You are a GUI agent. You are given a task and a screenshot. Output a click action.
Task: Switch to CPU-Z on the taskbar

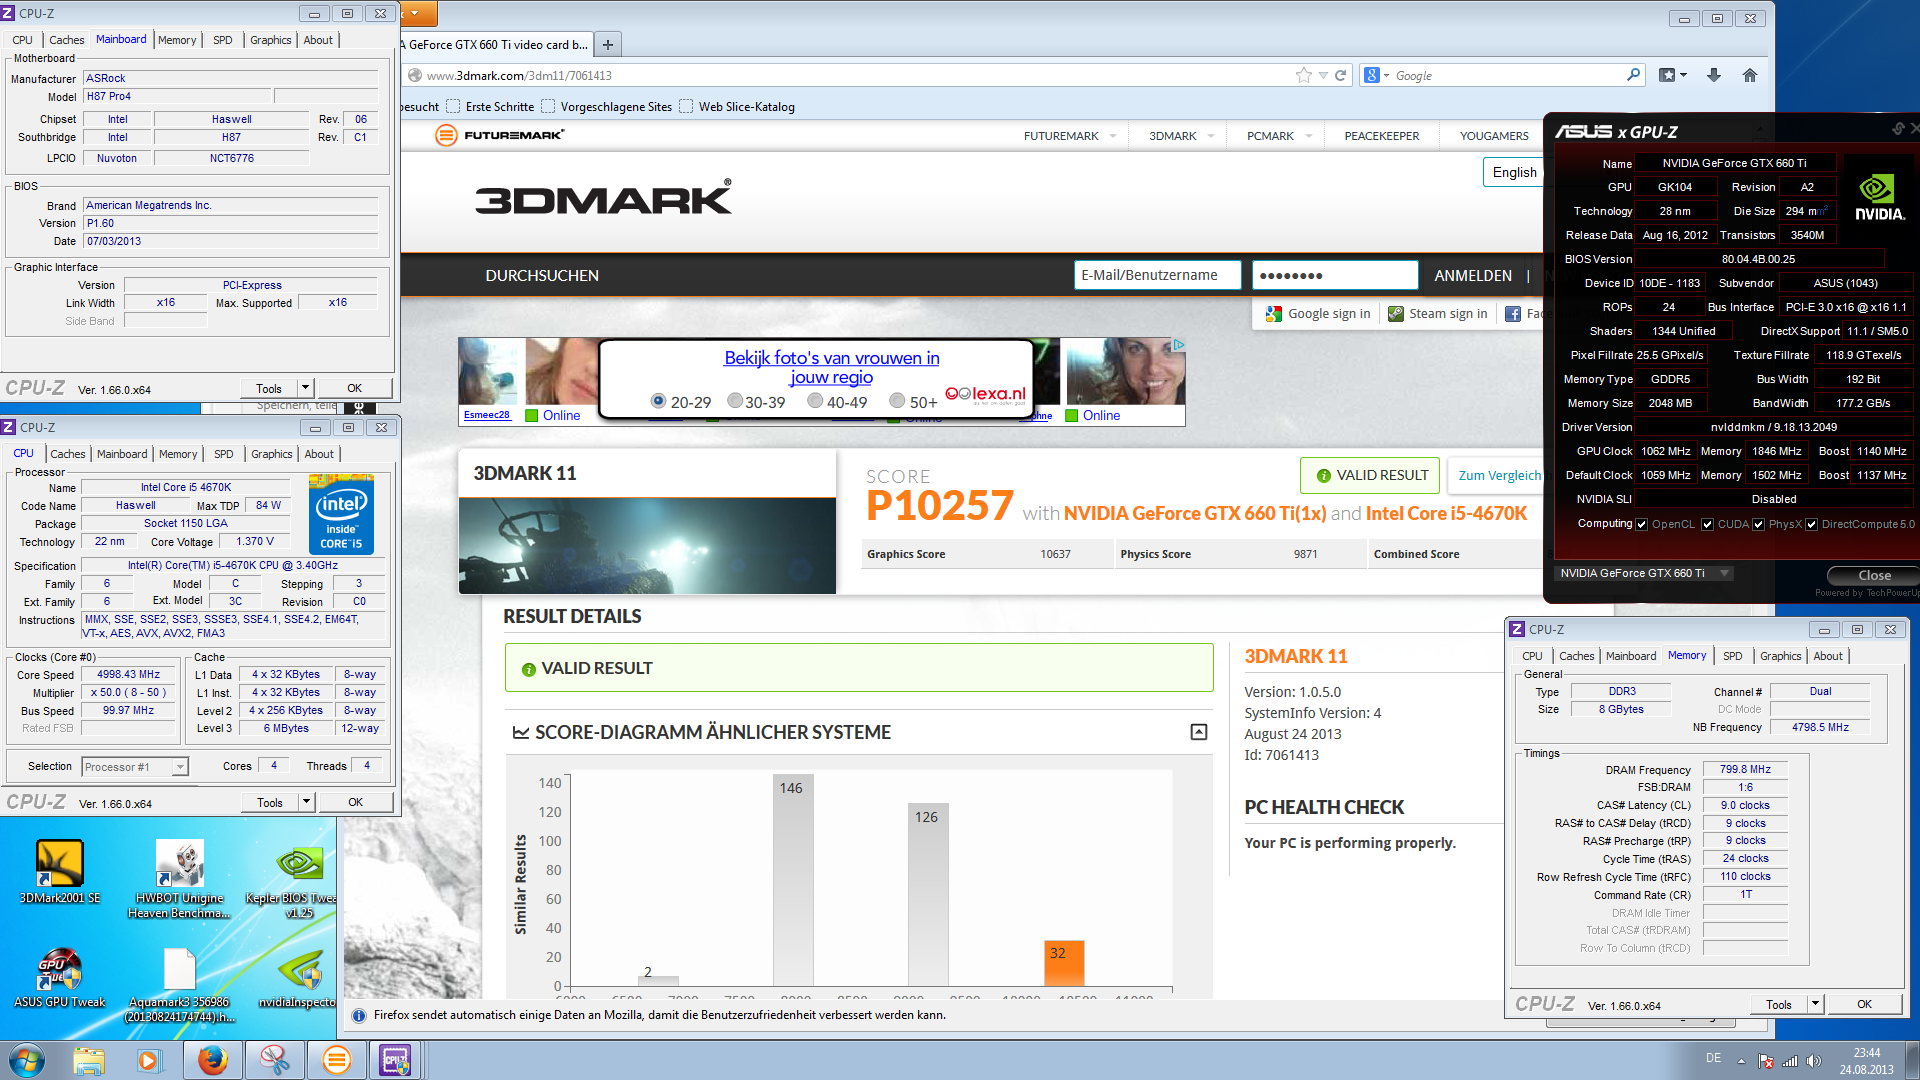coord(396,1060)
